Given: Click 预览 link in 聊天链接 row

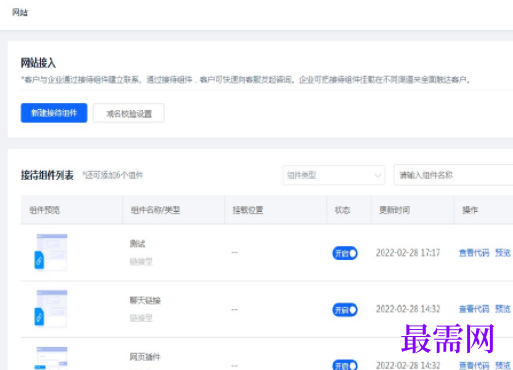Looking at the screenshot, I should point(503,309).
